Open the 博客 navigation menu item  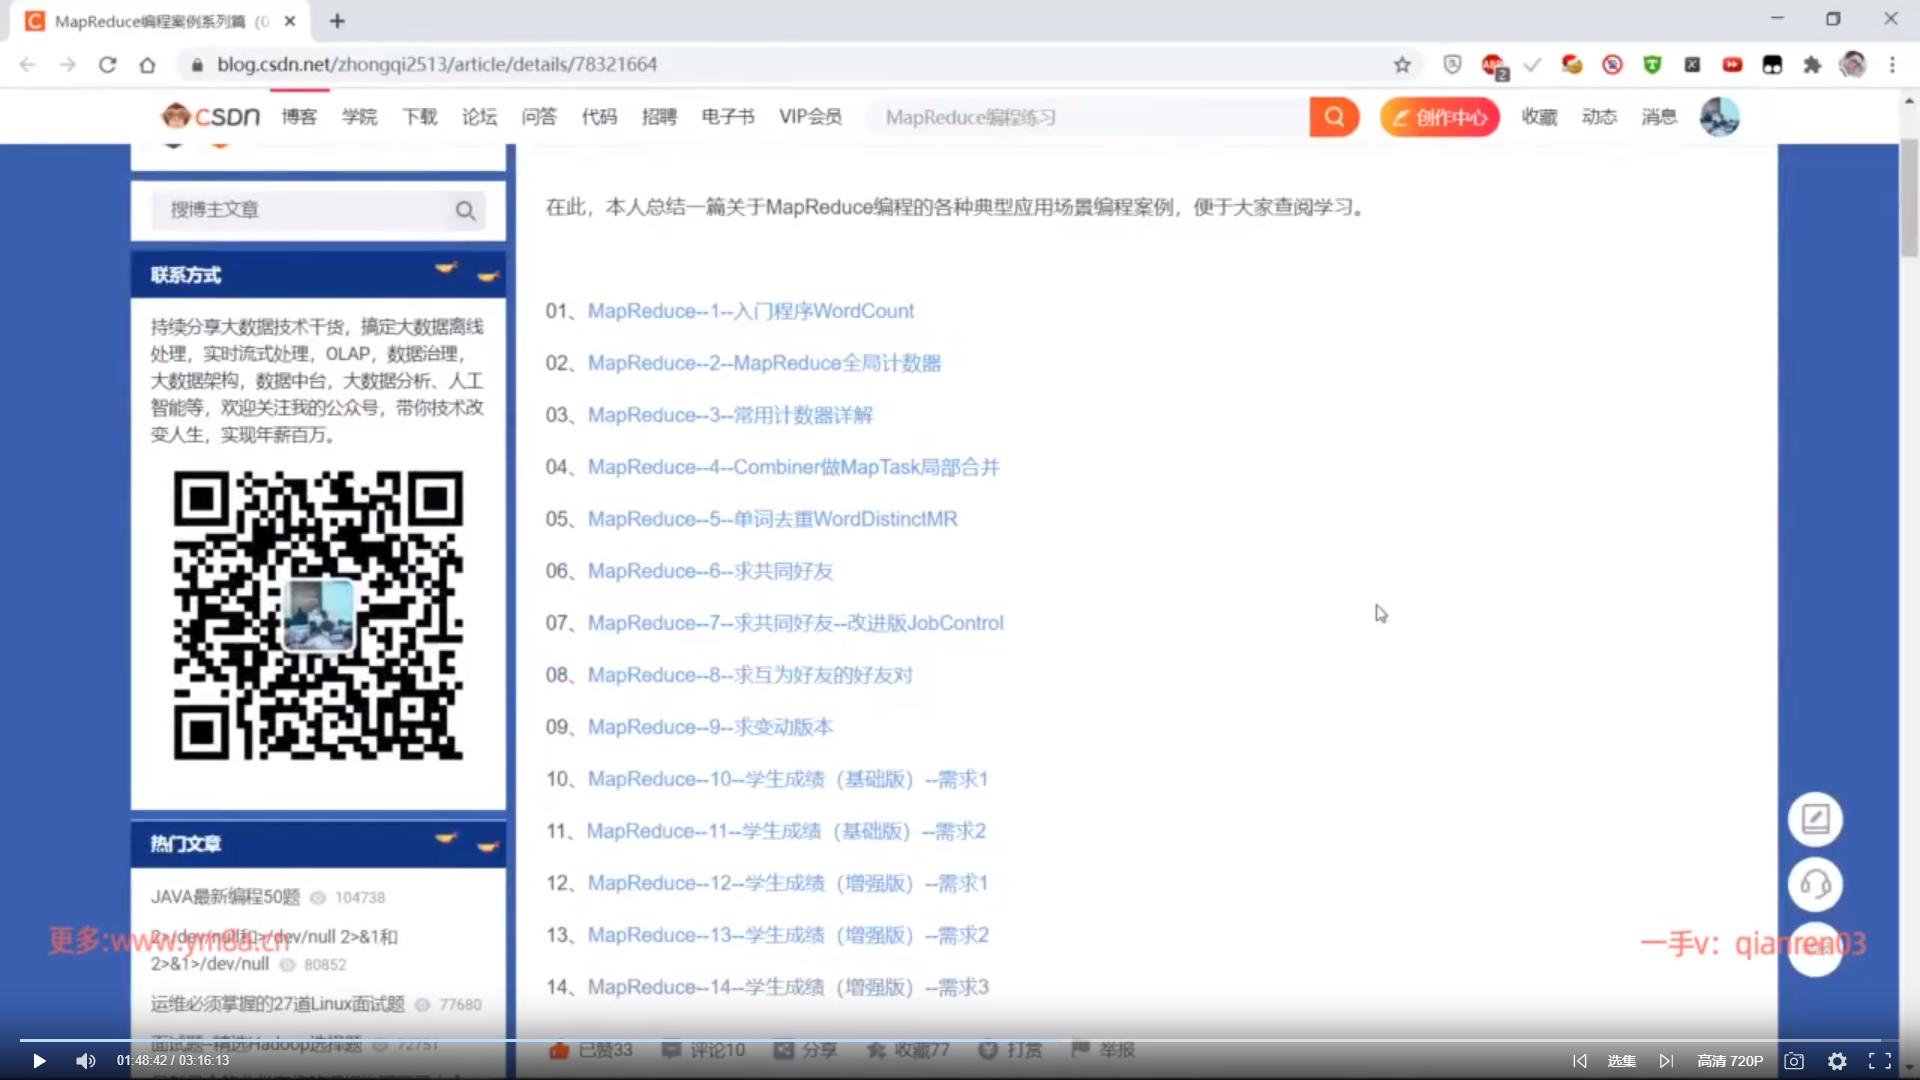coord(299,117)
